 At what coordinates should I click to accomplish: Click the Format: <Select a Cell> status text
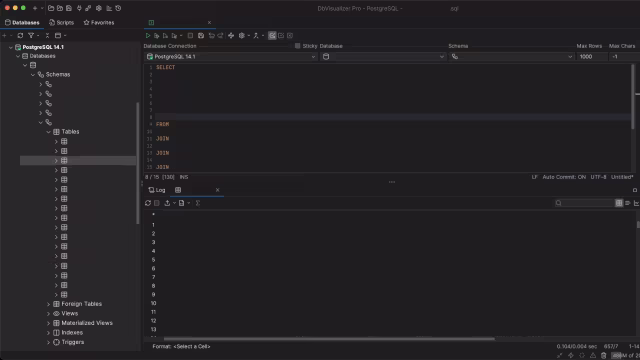coord(181,347)
